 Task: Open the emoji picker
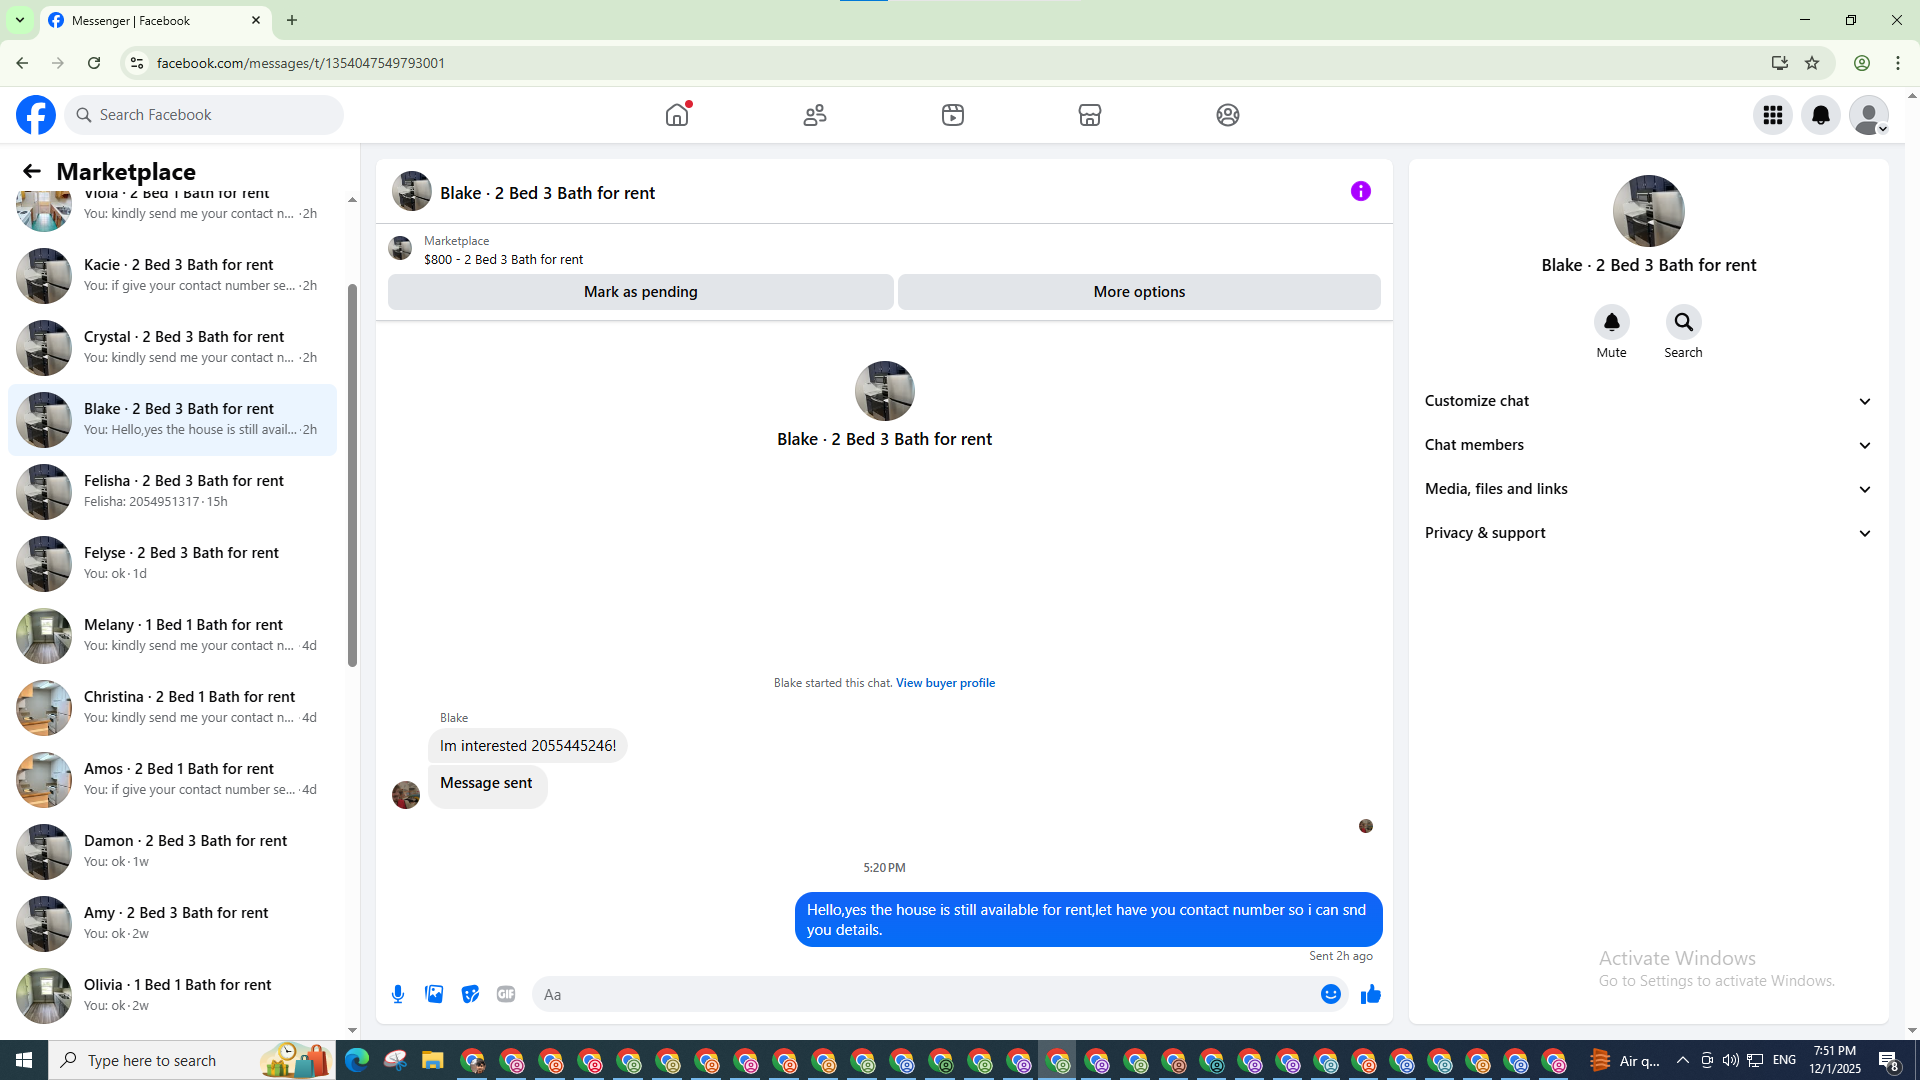1331,994
